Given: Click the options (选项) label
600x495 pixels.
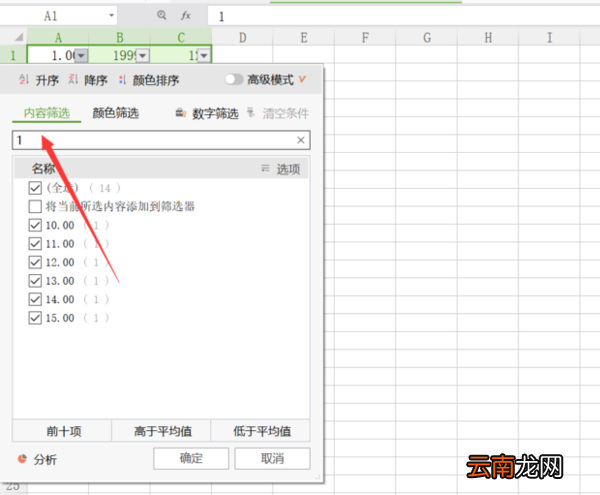Looking at the screenshot, I should (289, 169).
